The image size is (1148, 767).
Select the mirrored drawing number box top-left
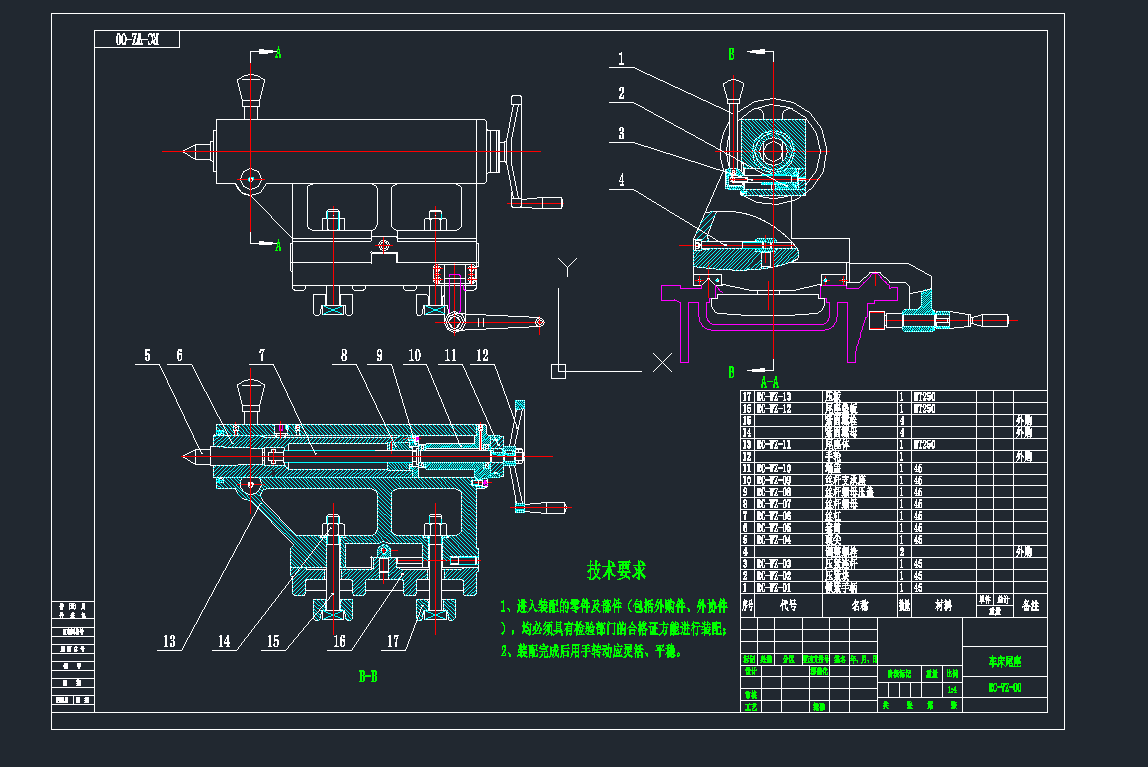click(x=137, y=40)
